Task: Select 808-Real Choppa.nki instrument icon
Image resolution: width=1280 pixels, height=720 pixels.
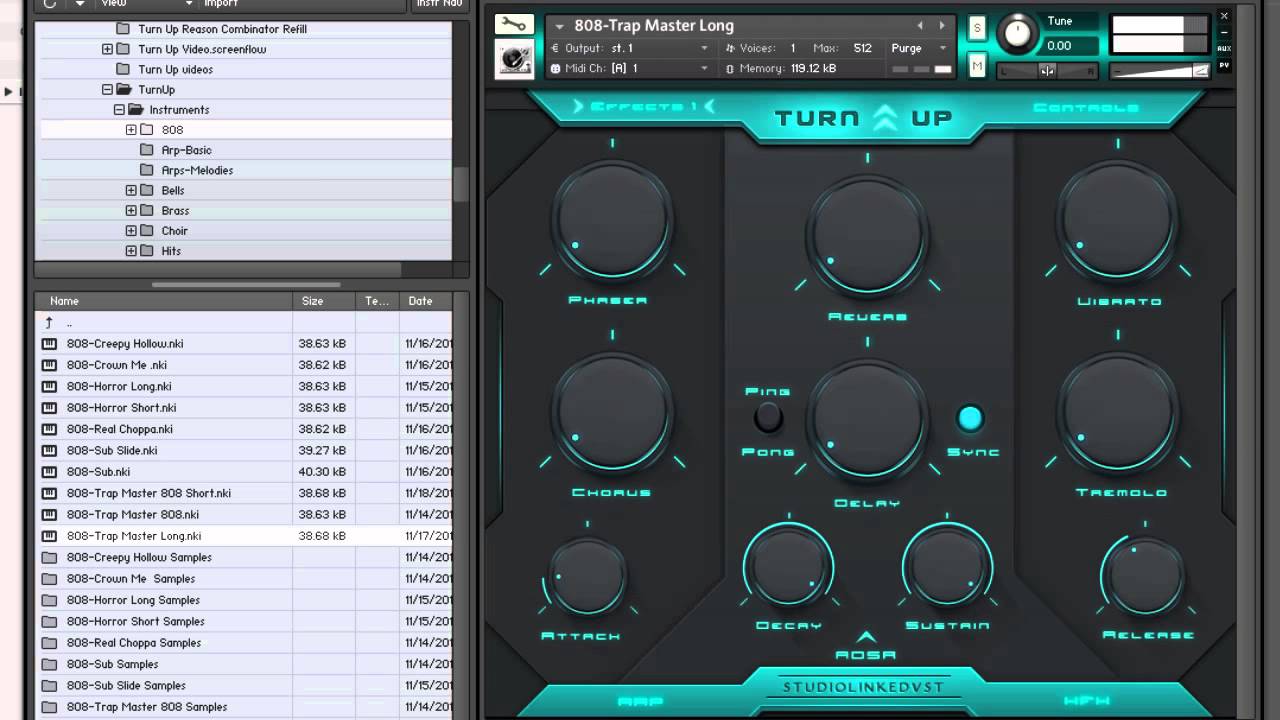Action: [x=49, y=429]
